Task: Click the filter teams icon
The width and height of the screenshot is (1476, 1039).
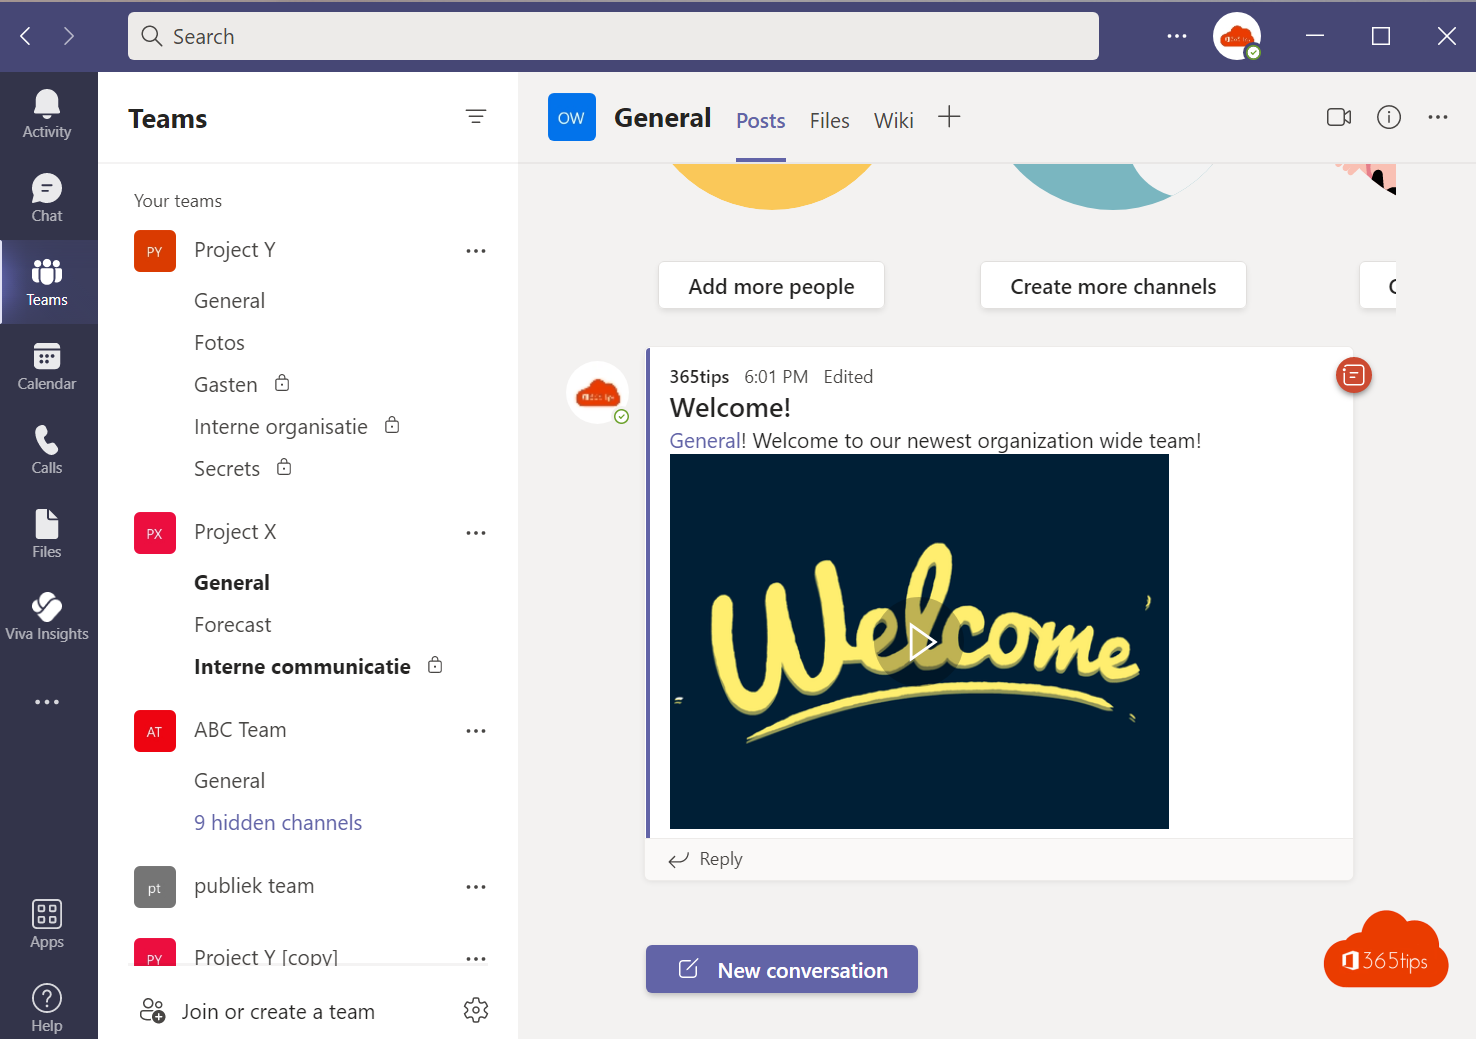Action: (x=476, y=117)
